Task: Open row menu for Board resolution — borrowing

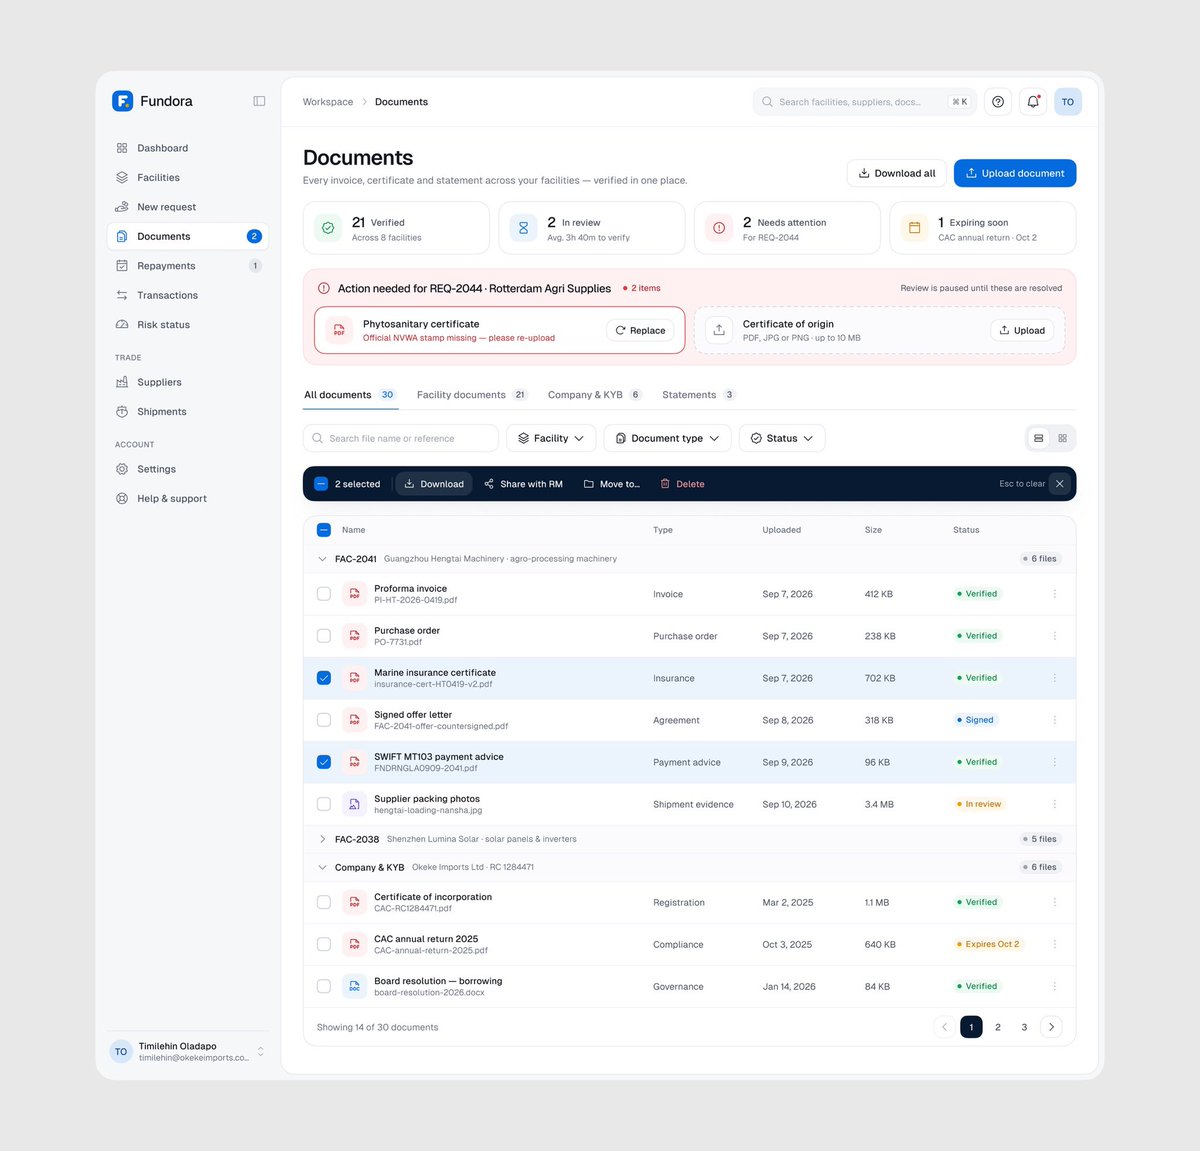Action: [x=1054, y=986]
